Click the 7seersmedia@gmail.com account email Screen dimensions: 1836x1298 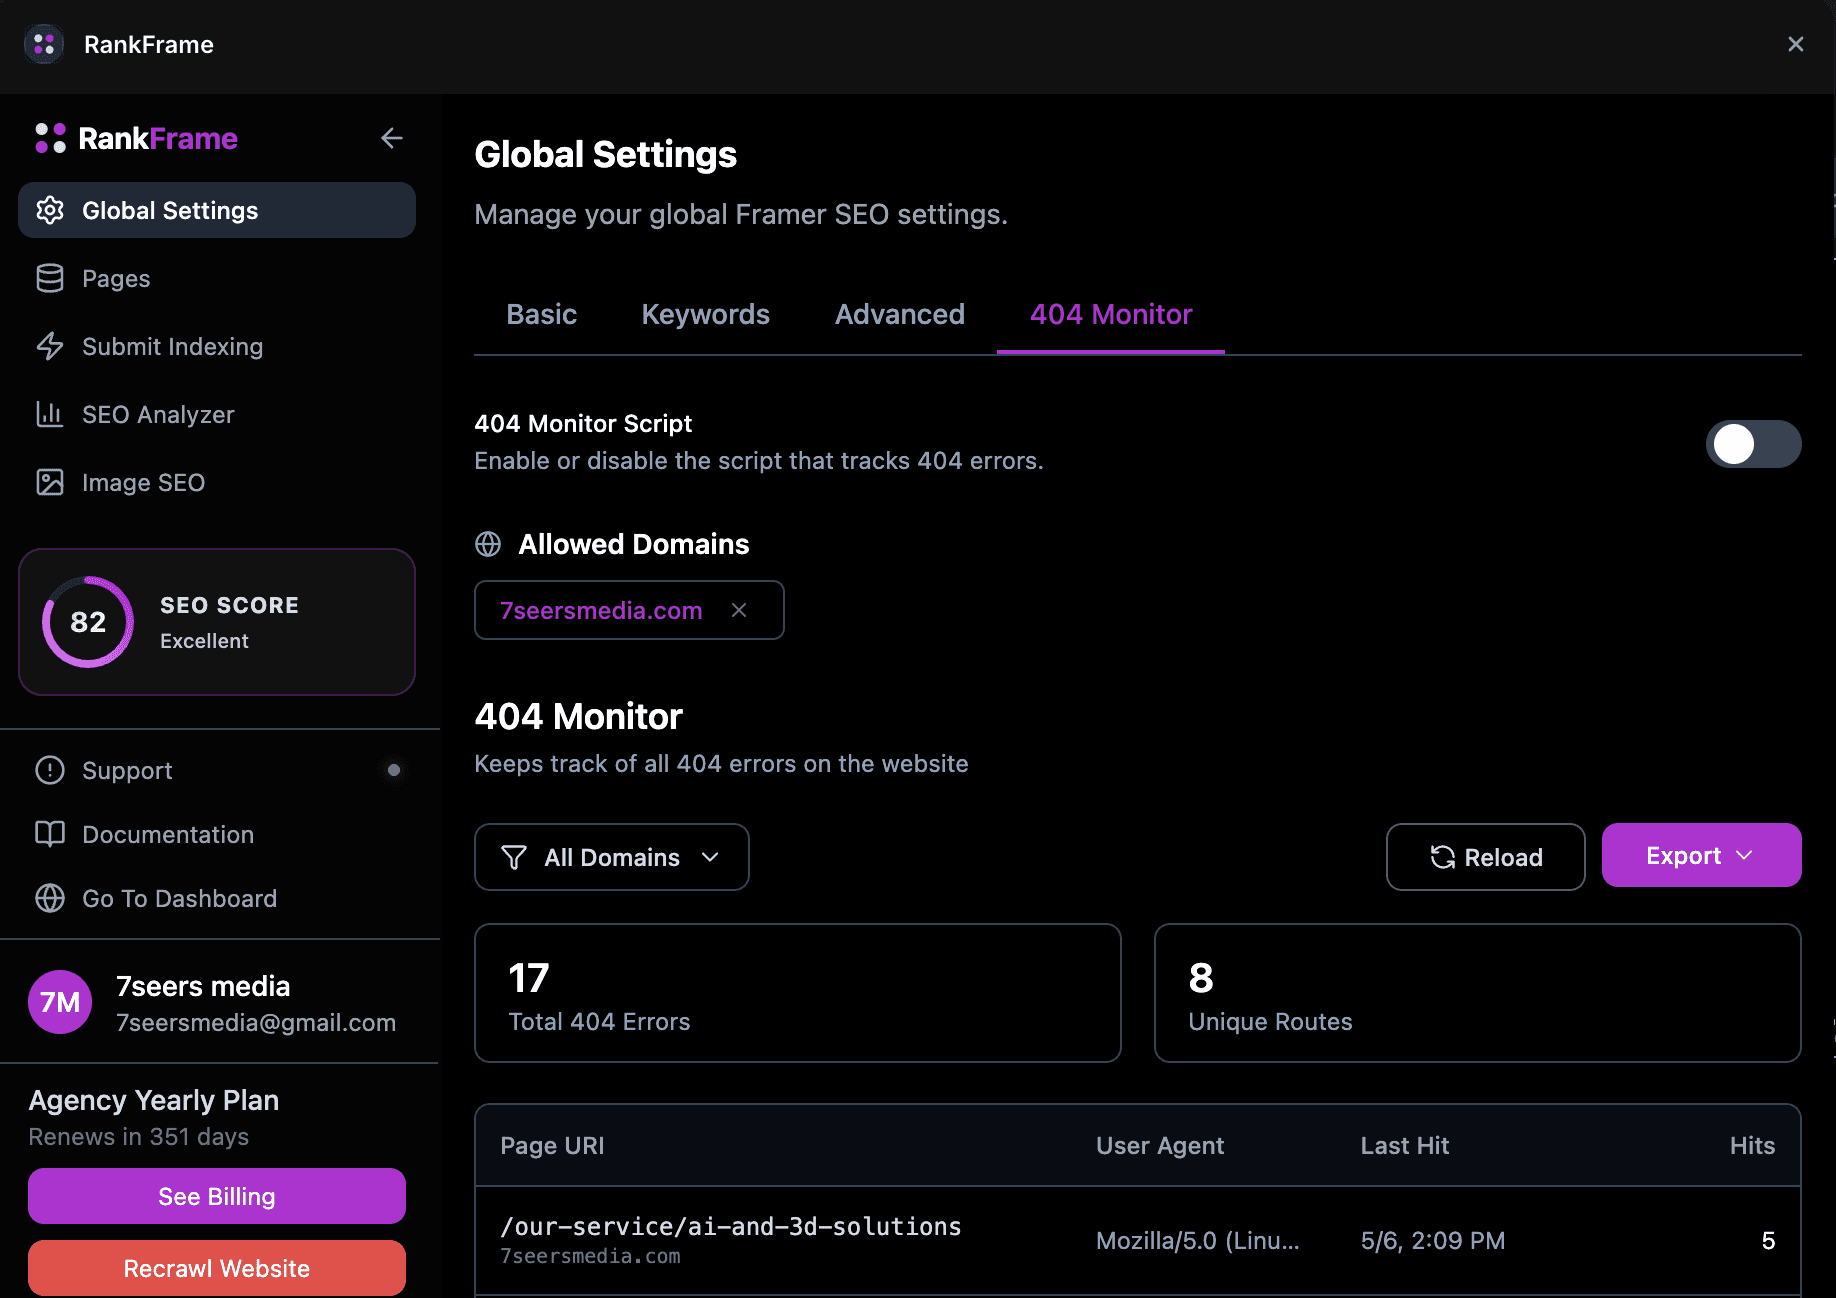tap(256, 1022)
